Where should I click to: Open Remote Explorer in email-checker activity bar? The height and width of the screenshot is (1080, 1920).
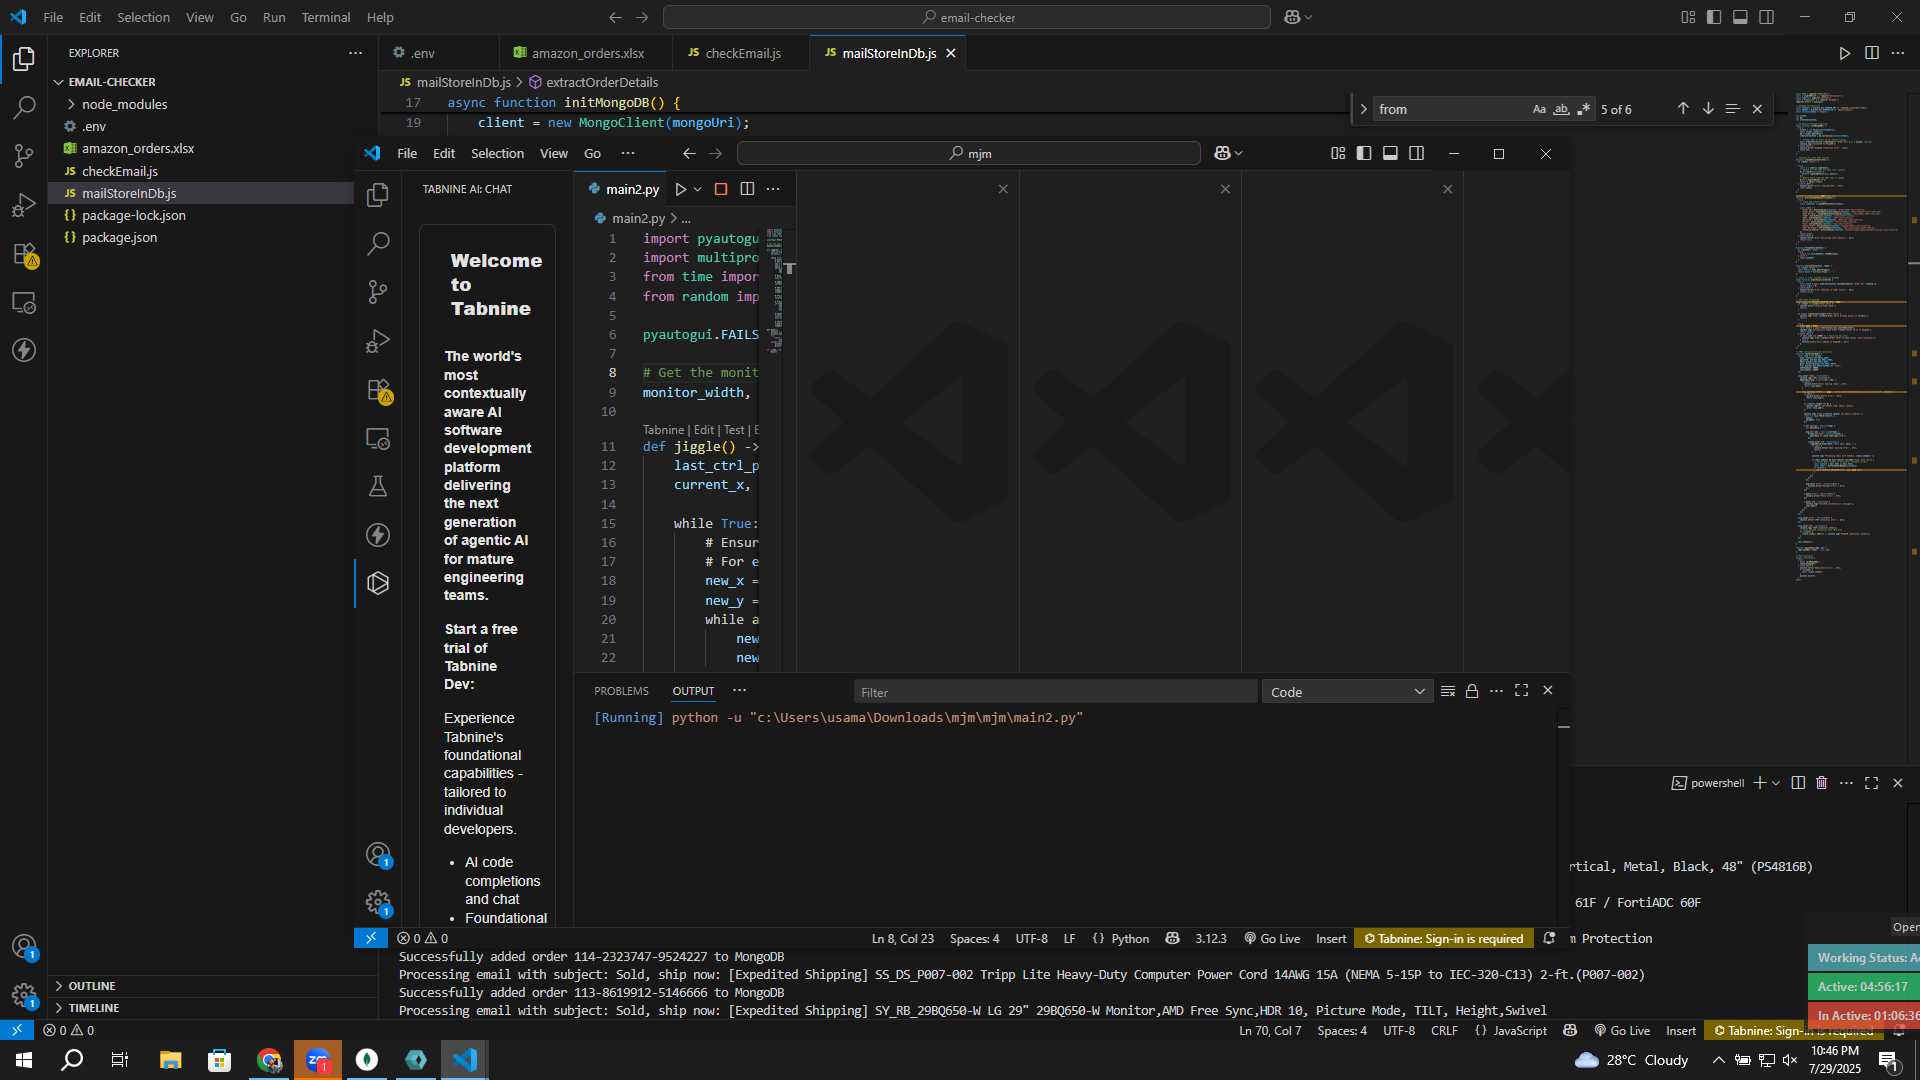click(x=24, y=302)
